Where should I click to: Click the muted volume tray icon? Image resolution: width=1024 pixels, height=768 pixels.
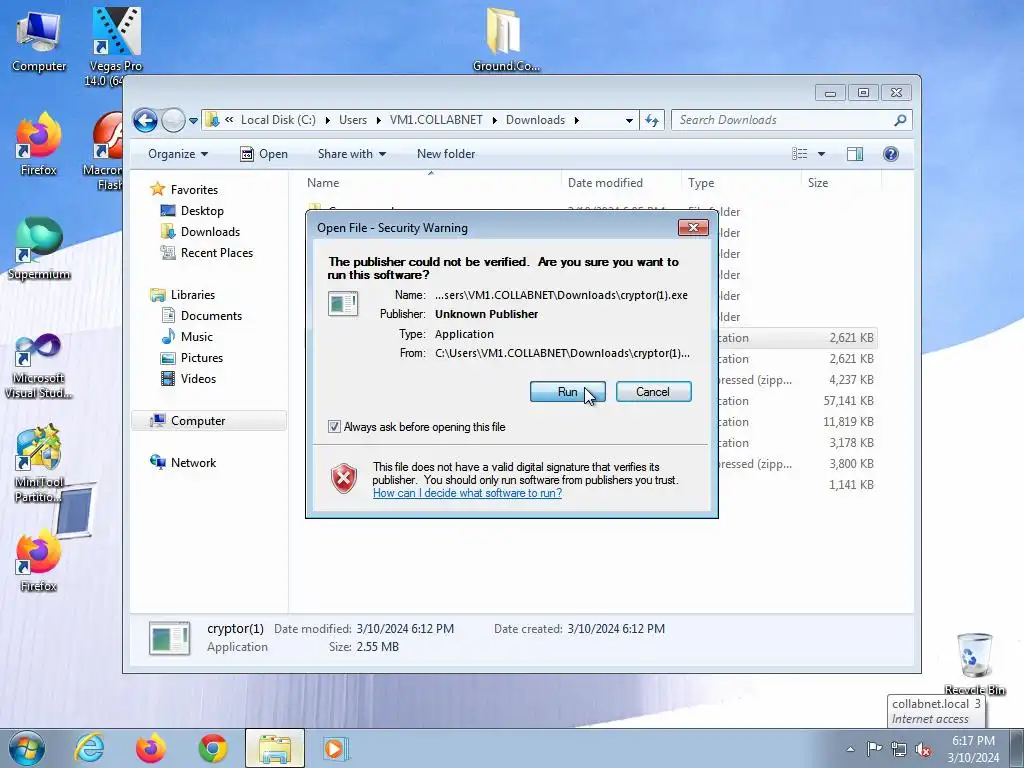pyautogui.click(x=923, y=749)
